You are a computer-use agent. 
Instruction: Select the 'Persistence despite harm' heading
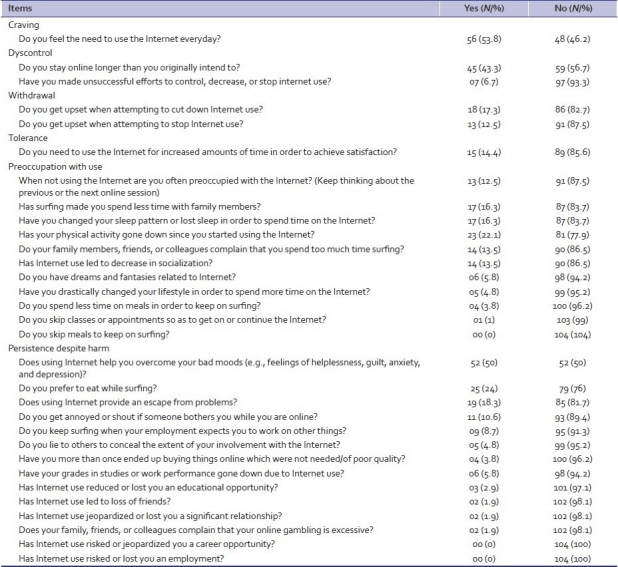(59, 348)
